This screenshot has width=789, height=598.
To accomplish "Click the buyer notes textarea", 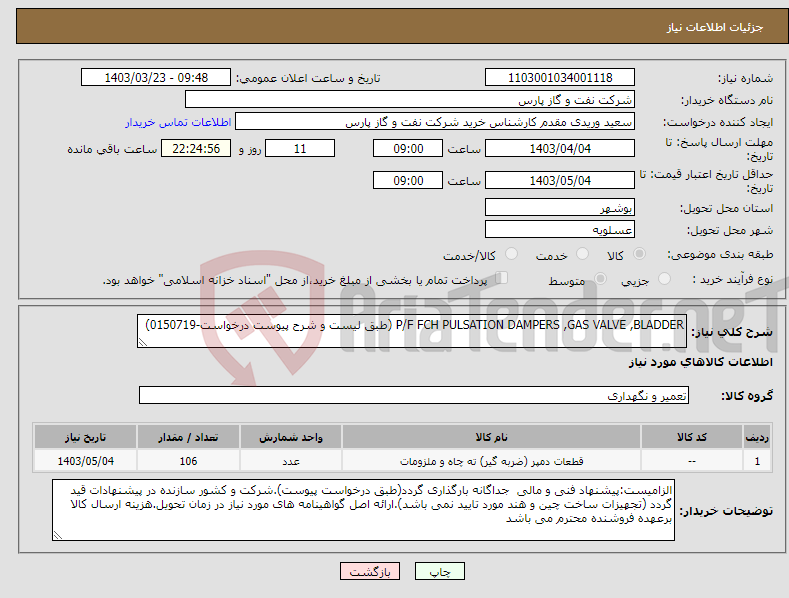I will point(363,510).
